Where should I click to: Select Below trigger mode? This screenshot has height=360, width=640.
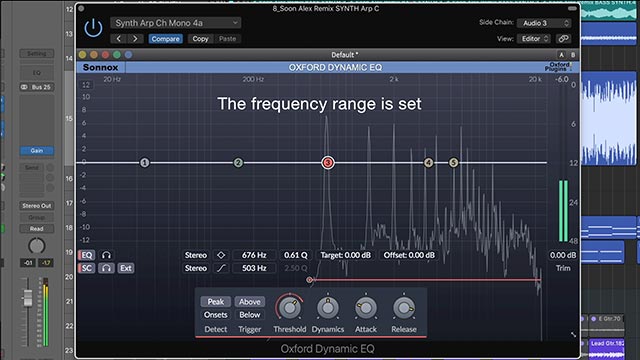point(249,315)
